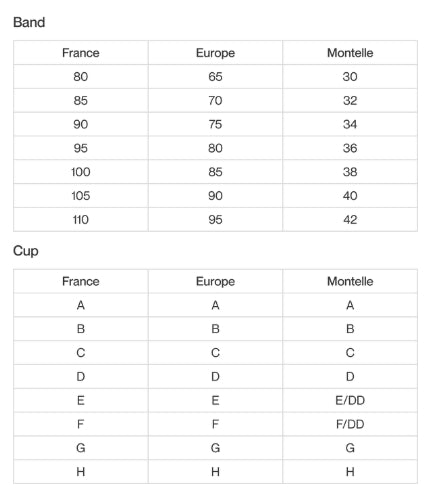The width and height of the screenshot is (436, 500).
Task: Click the France band size 110 cell
Action: pos(81,220)
